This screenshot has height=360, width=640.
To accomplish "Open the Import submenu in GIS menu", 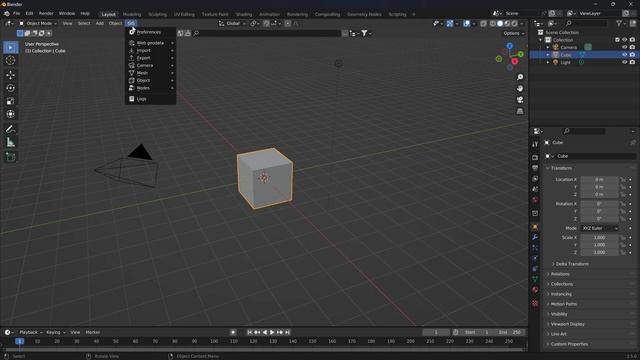I will [x=150, y=50].
